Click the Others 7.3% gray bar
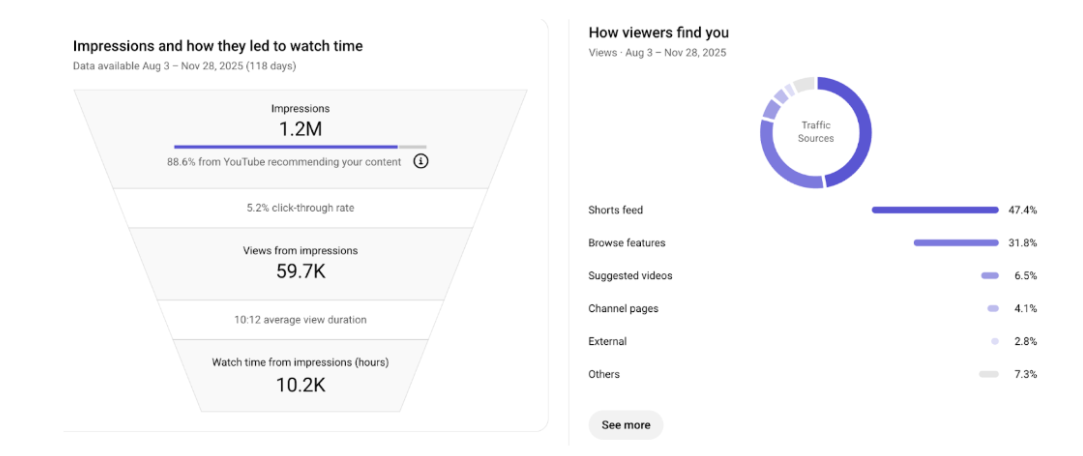Screen dimensions: 1083x456 (989, 375)
